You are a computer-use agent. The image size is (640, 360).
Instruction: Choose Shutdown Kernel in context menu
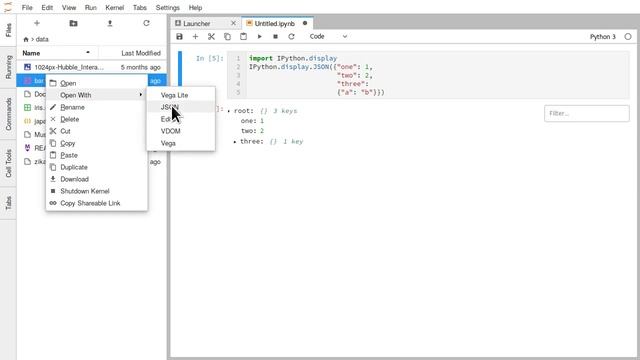[x=97, y=191]
